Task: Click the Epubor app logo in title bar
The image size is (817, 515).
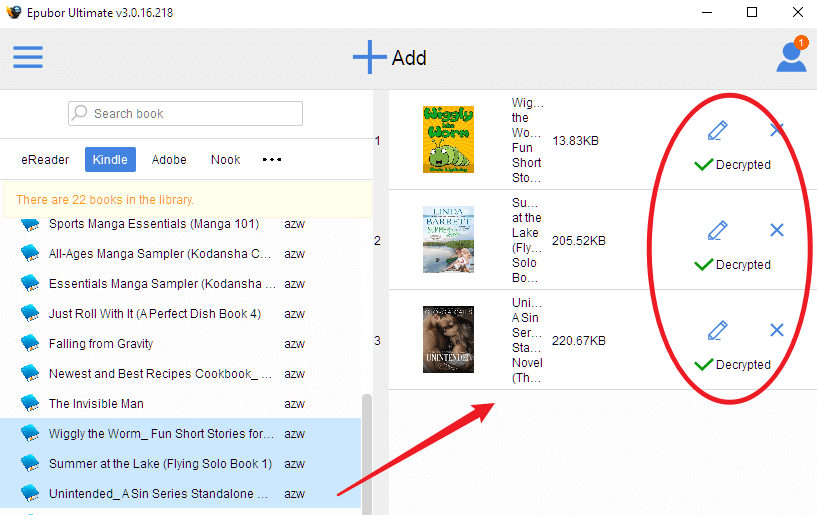Action: [x=14, y=12]
